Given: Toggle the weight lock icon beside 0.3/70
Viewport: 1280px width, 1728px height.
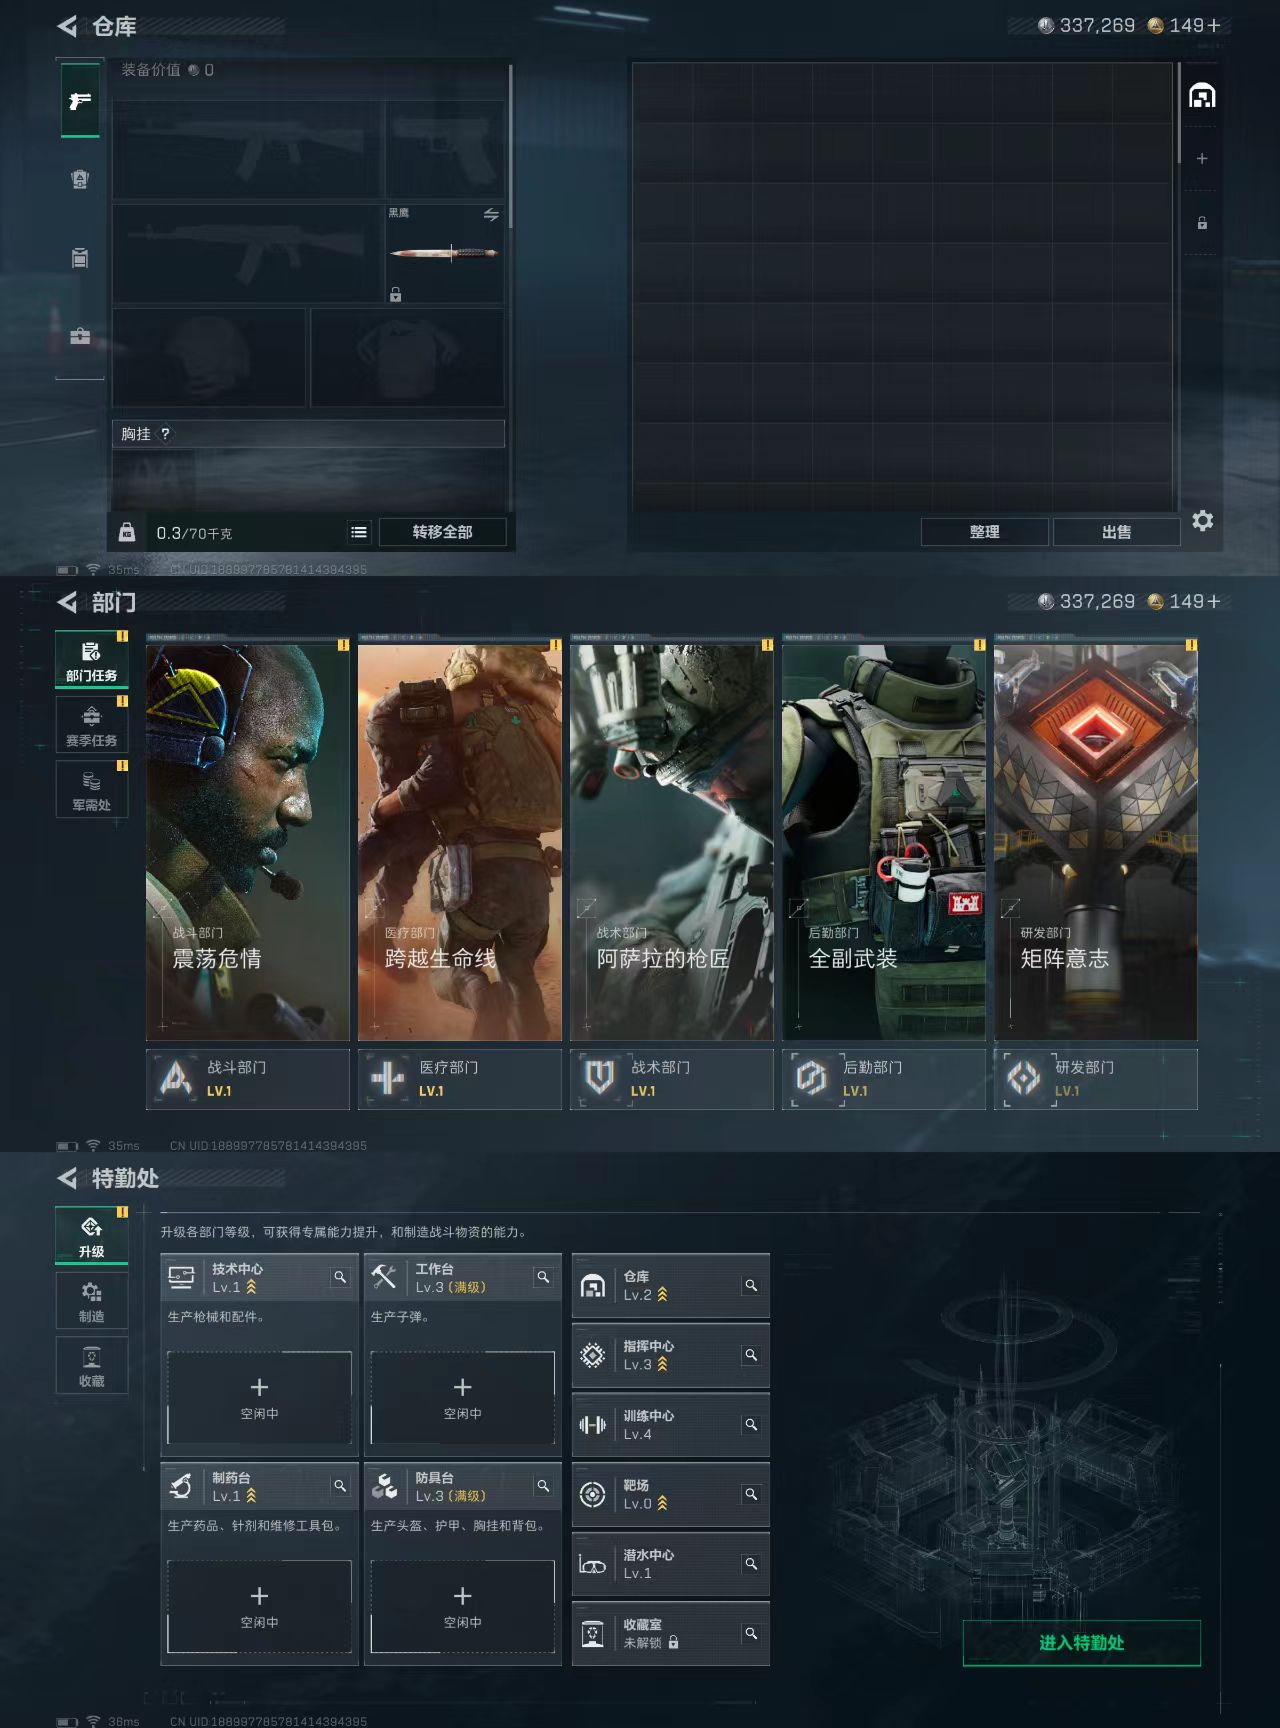Looking at the screenshot, I should coord(127,532).
